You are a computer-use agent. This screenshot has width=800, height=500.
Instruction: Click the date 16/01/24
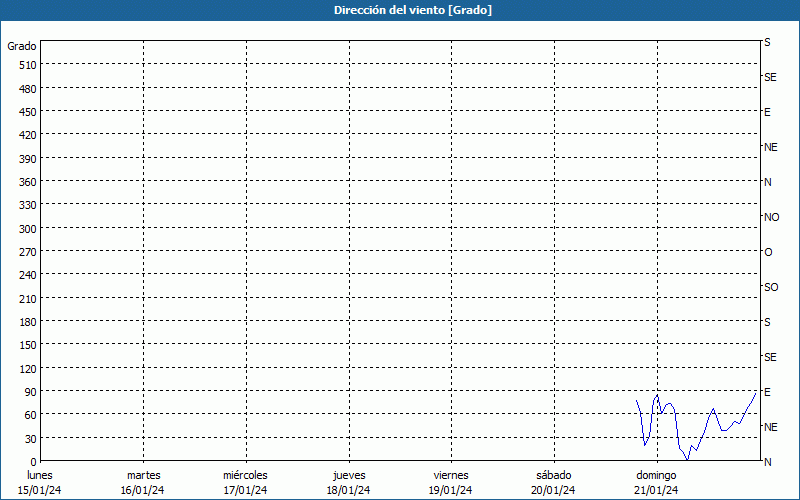(x=142, y=490)
